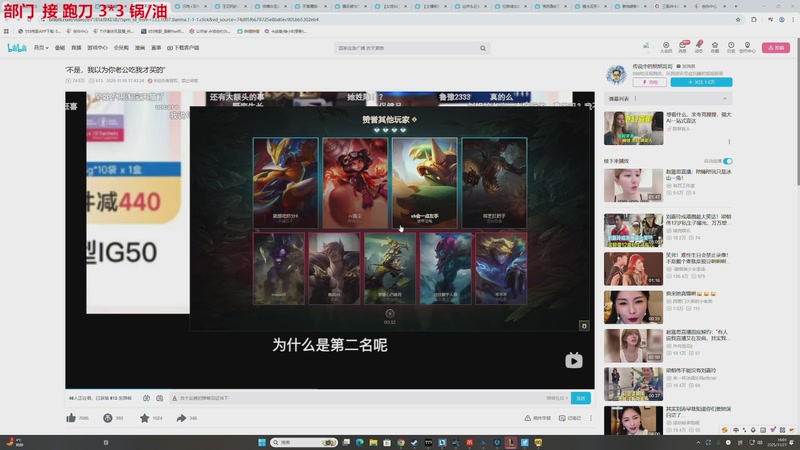
Task: Click the 充电 charge button
Action: 650,82
